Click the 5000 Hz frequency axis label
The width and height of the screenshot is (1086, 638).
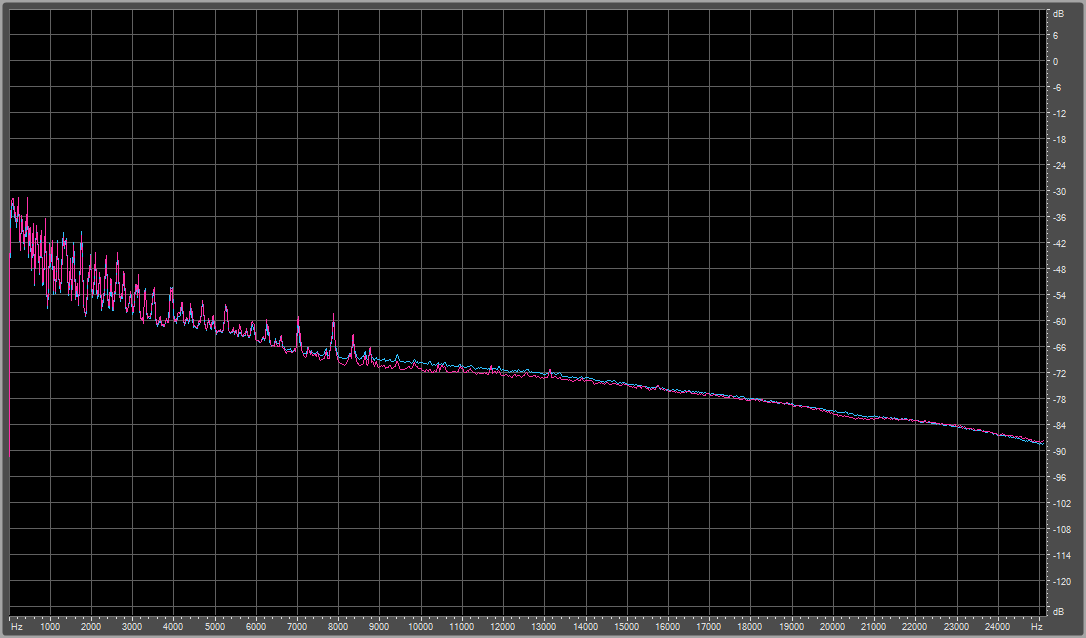pyautogui.click(x=215, y=626)
